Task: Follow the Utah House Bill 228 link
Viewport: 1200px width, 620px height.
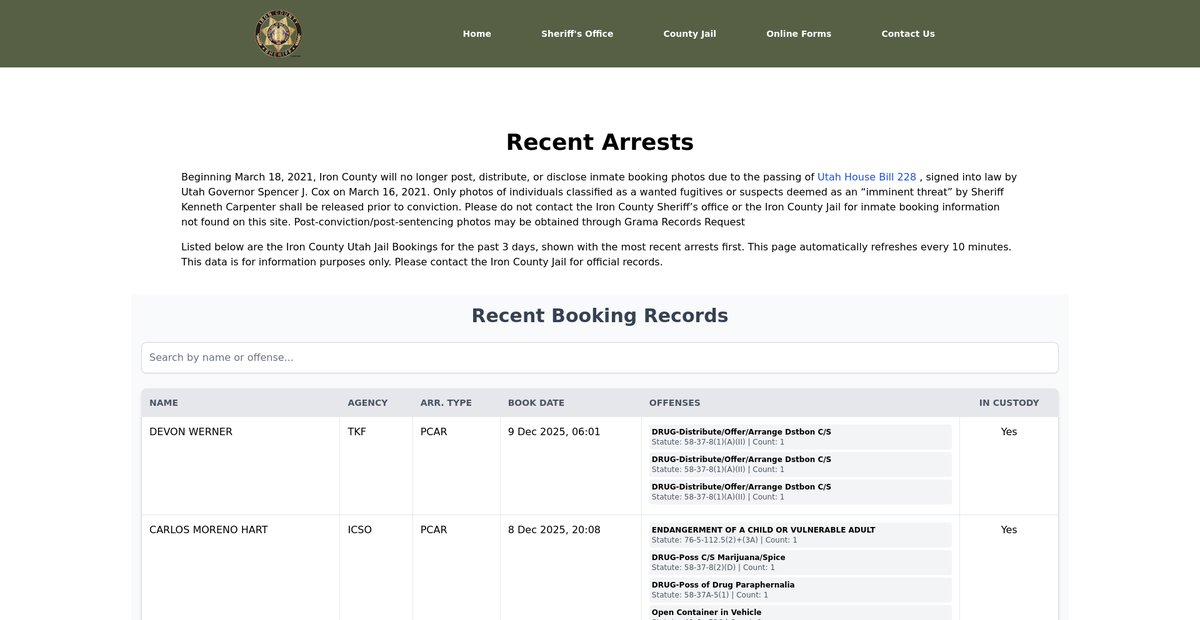Action: (867, 177)
